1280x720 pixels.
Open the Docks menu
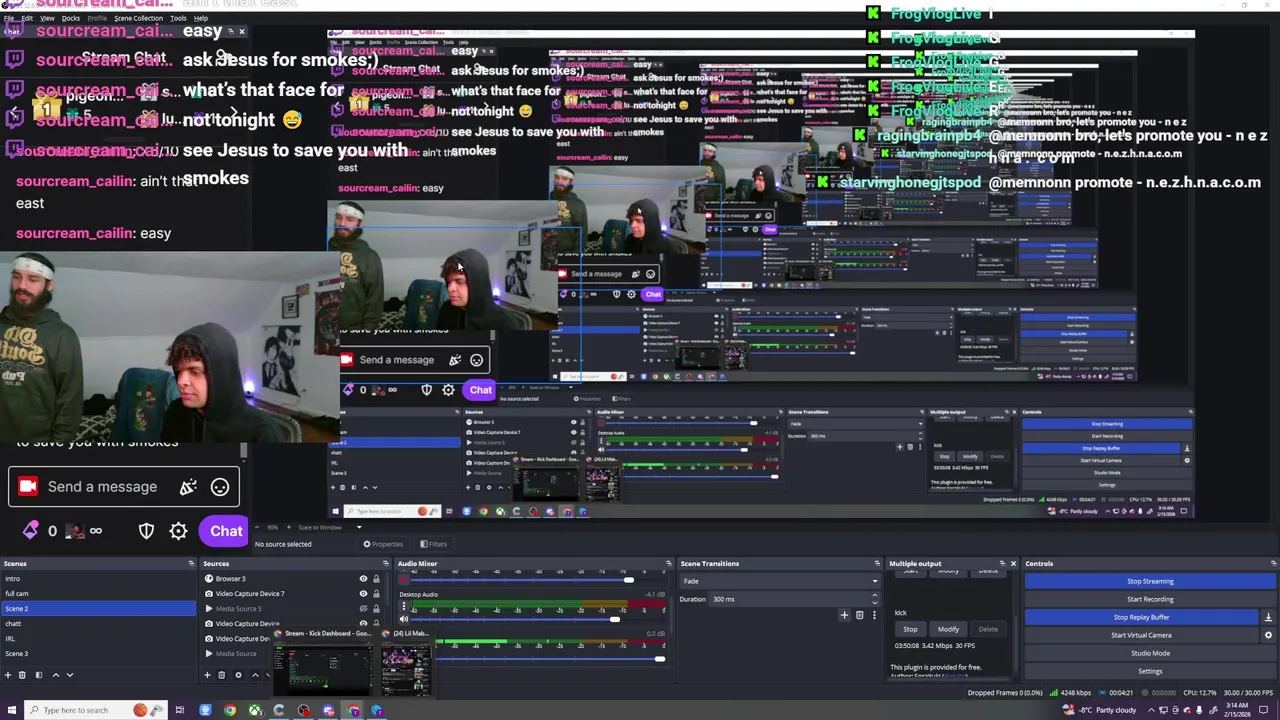pos(71,18)
